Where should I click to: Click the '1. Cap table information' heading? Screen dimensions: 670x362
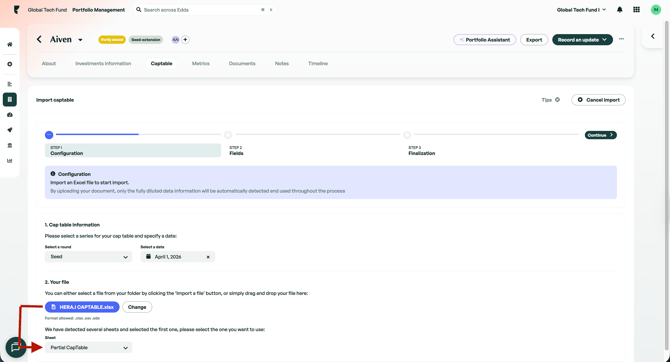pyautogui.click(x=72, y=225)
